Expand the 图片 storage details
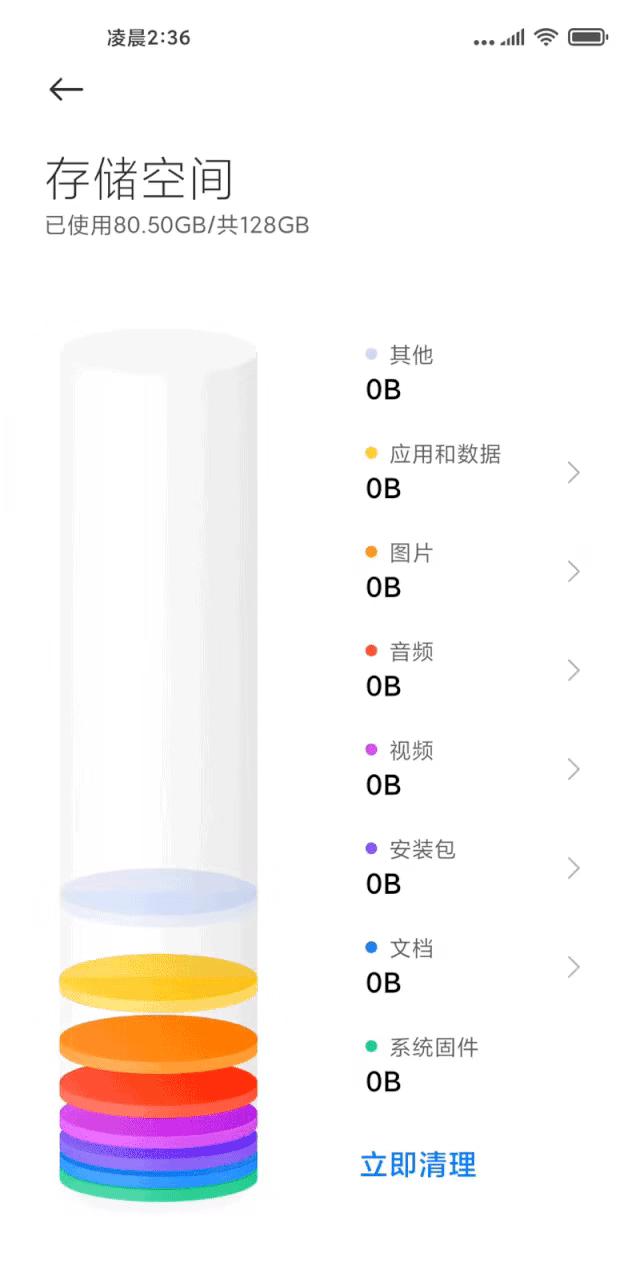This screenshot has width=640, height=1269. [573, 570]
